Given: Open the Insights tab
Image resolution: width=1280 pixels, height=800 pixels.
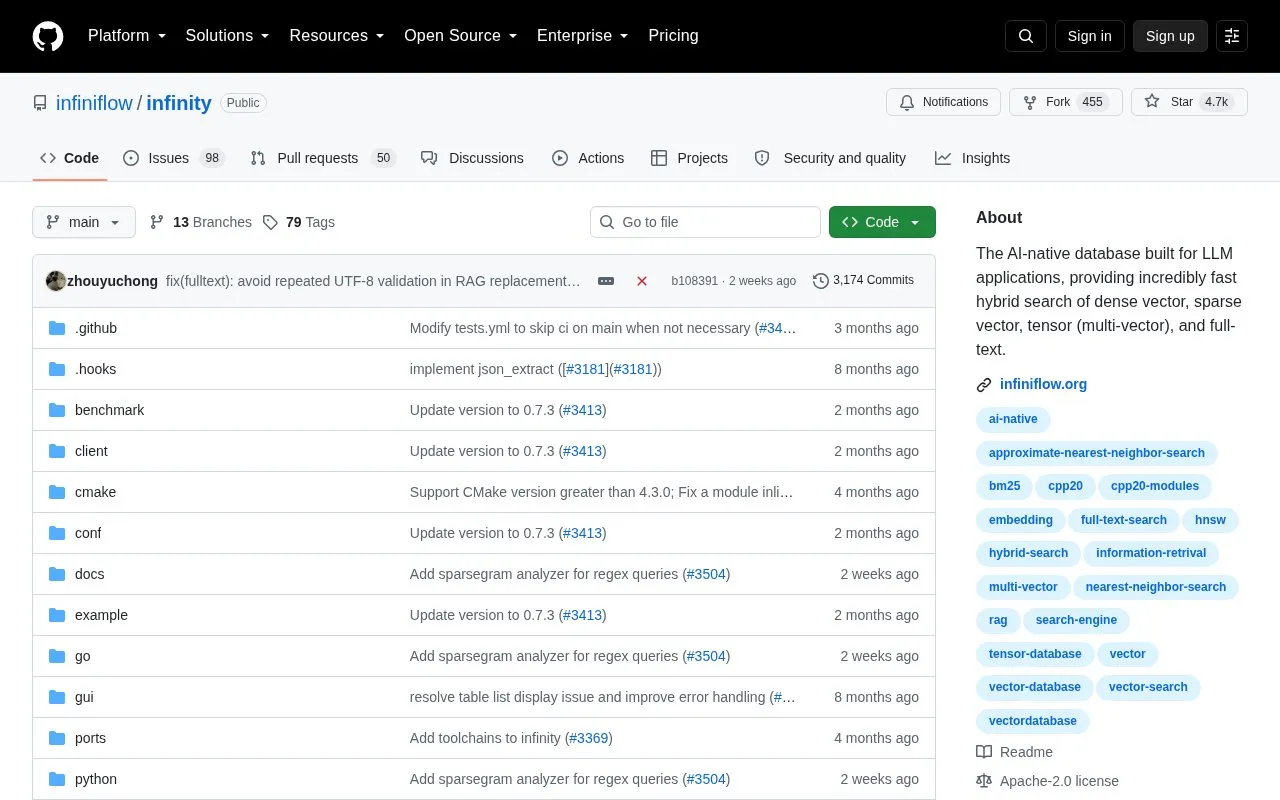Looking at the screenshot, I should [972, 158].
